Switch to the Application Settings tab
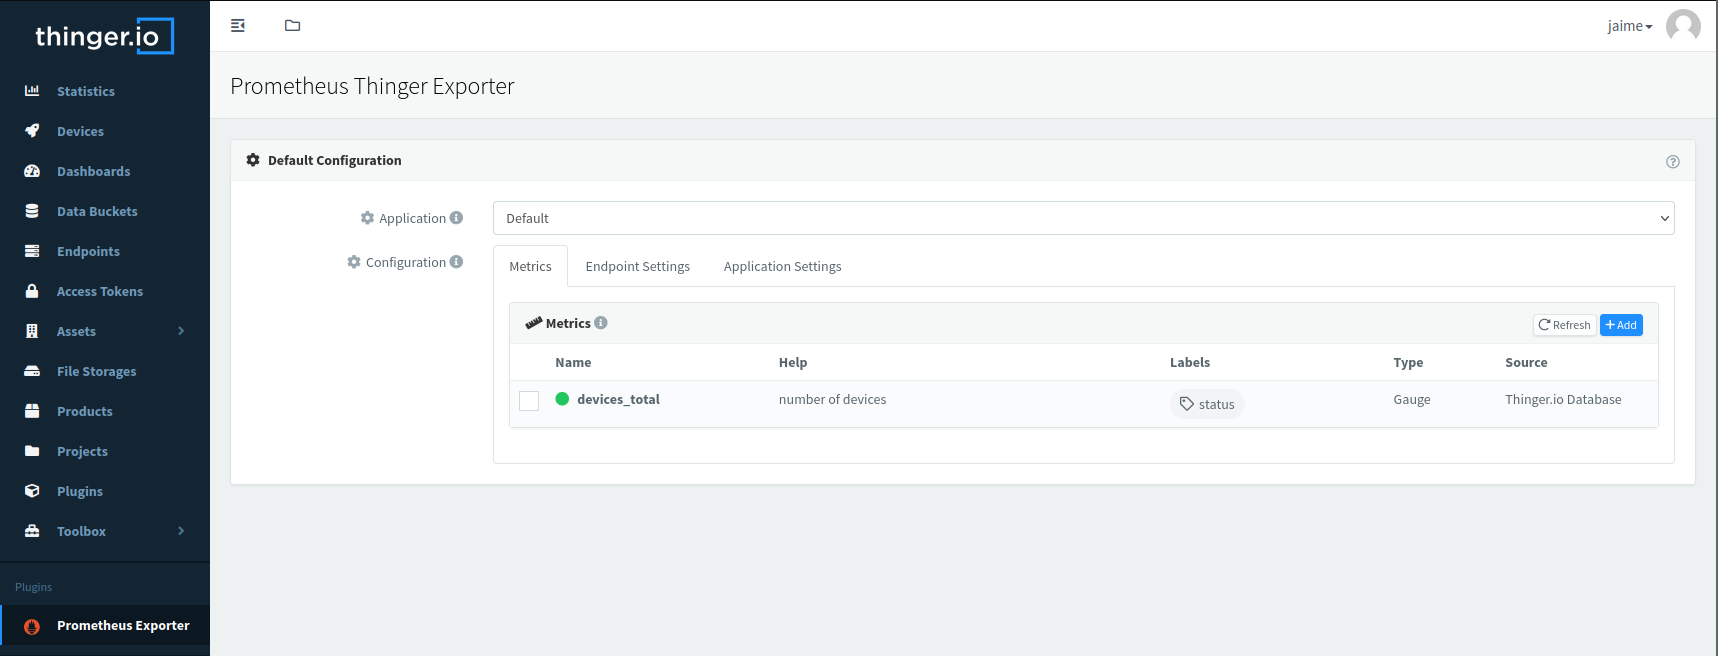Screen dimensions: 1718x656 point(782,267)
